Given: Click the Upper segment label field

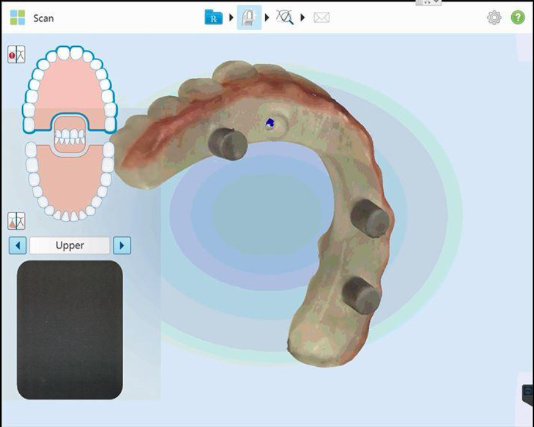Looking at the screenshot, I should (70, 245).
